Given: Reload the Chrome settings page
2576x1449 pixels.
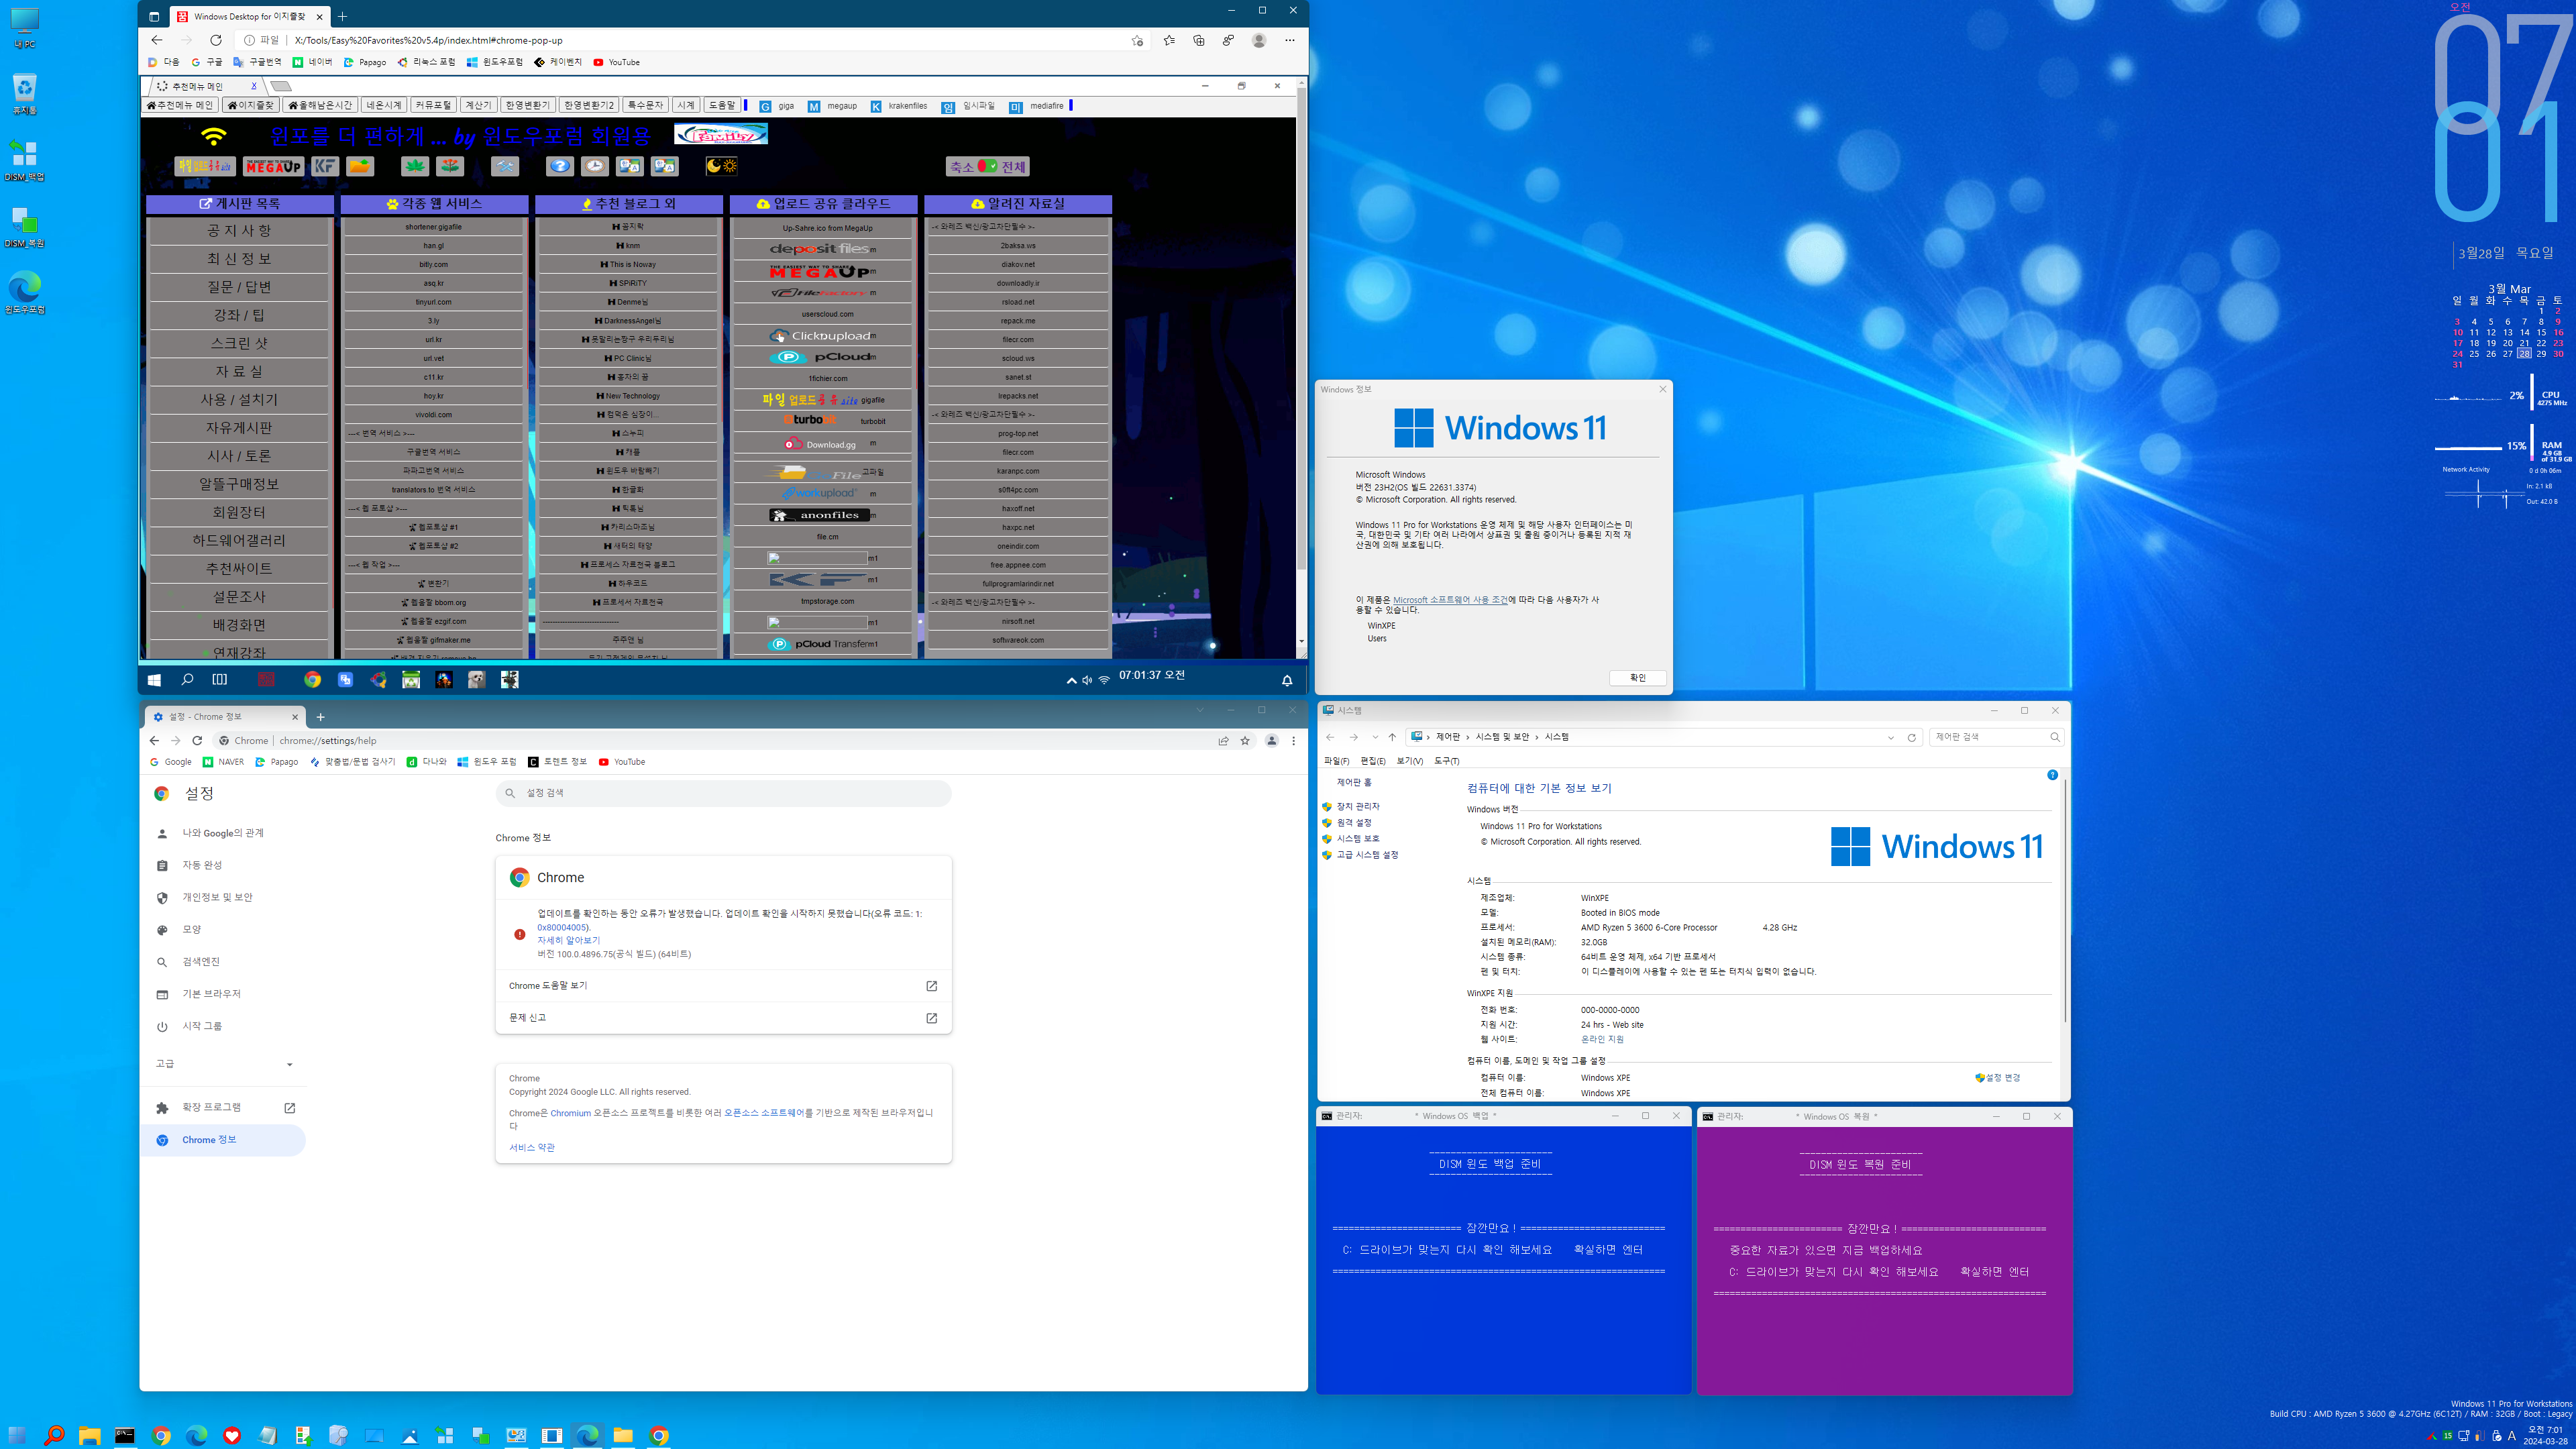Looking at the screenshot, I should tap(197, 741).
